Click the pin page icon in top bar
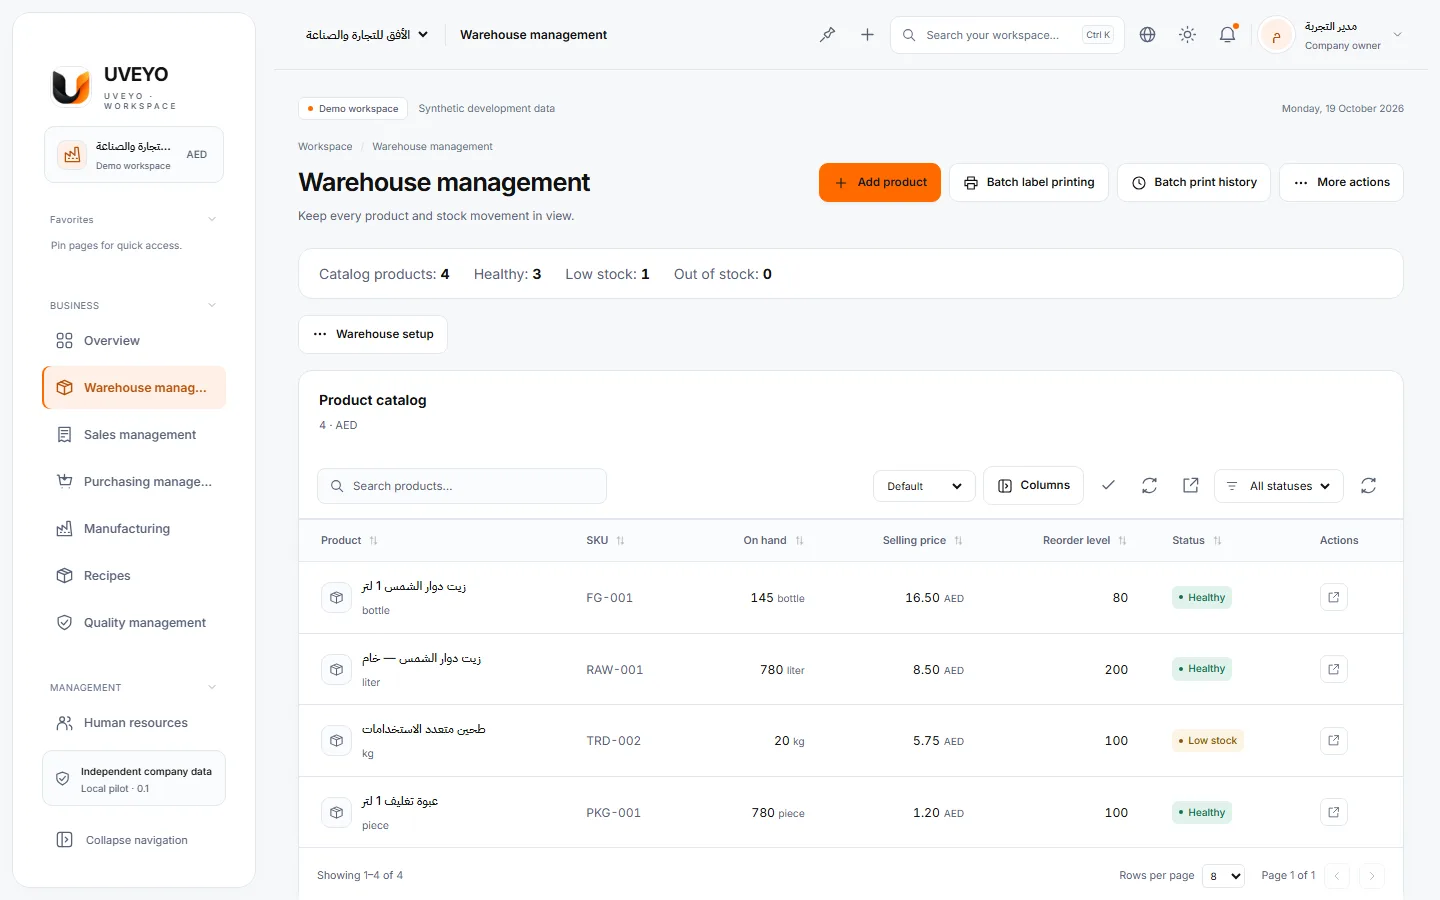 click(827, 35)
